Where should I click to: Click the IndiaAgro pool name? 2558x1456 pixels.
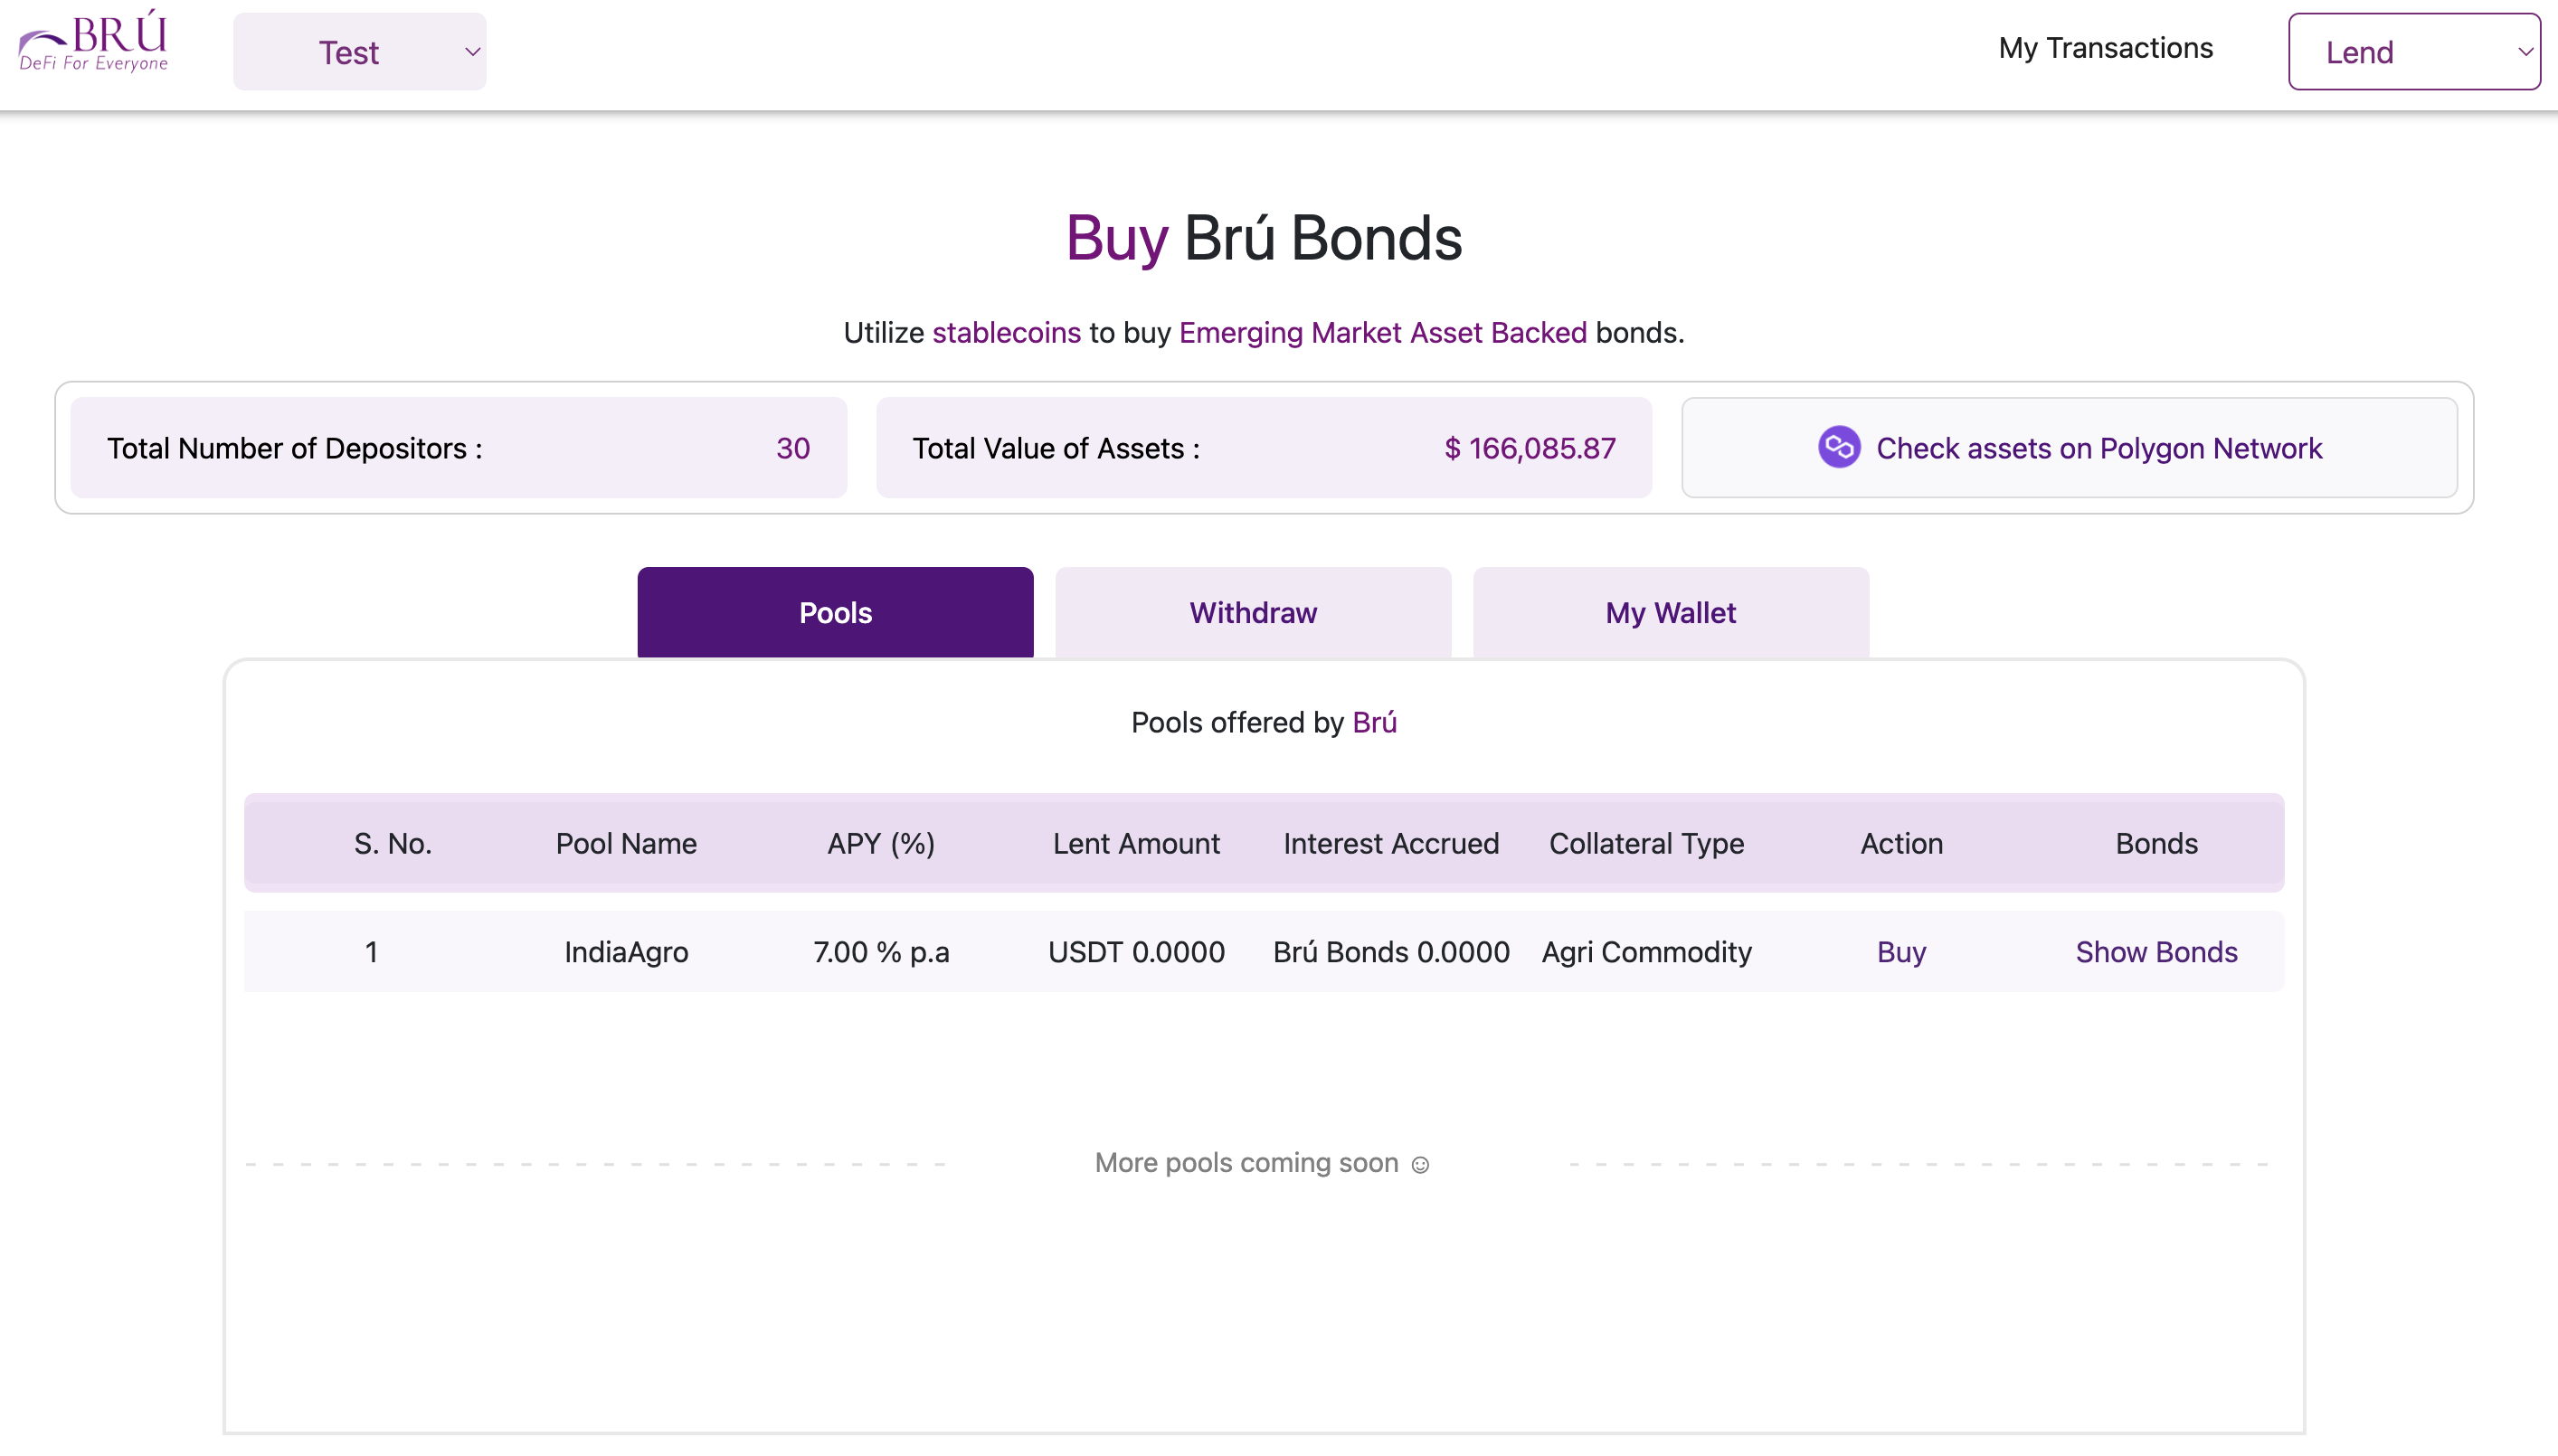pyautogui.click(x=626, y=952)
